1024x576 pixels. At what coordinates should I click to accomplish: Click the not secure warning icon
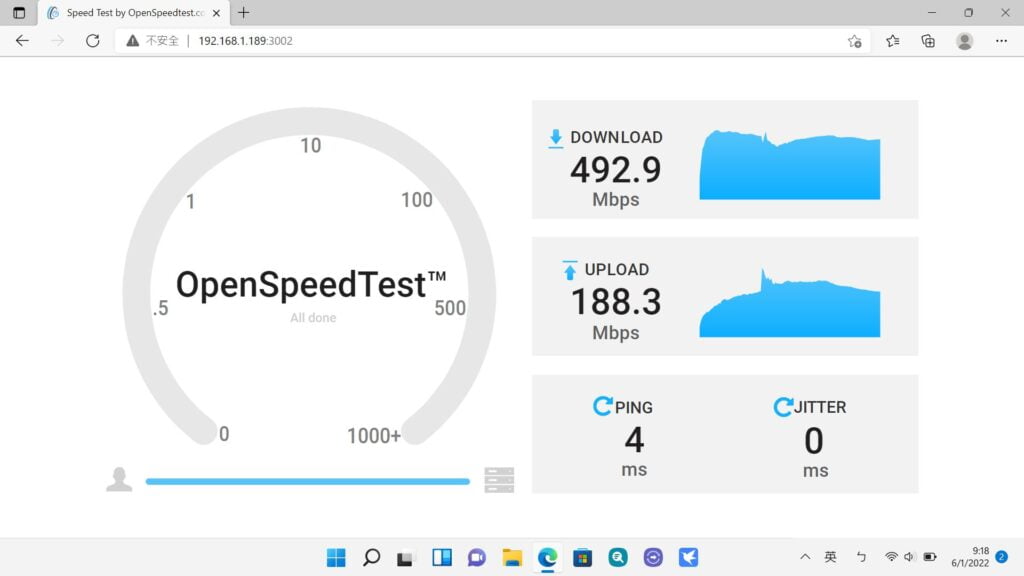[133, 40]
